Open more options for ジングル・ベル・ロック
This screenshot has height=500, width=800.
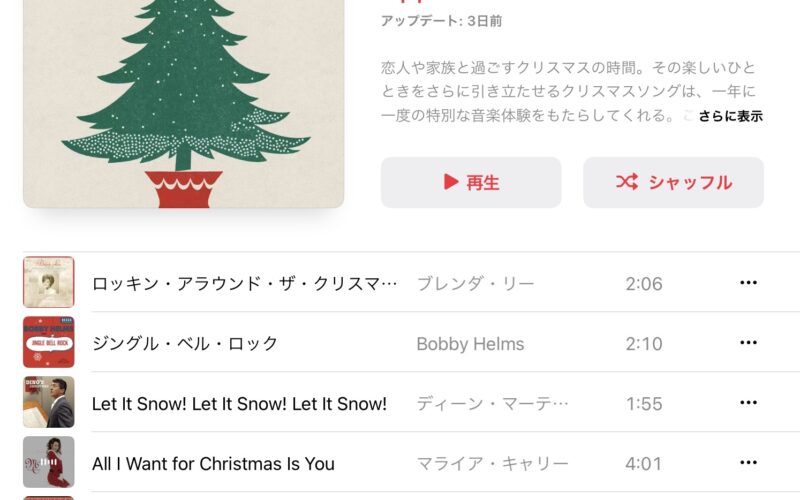click(748, 342)
